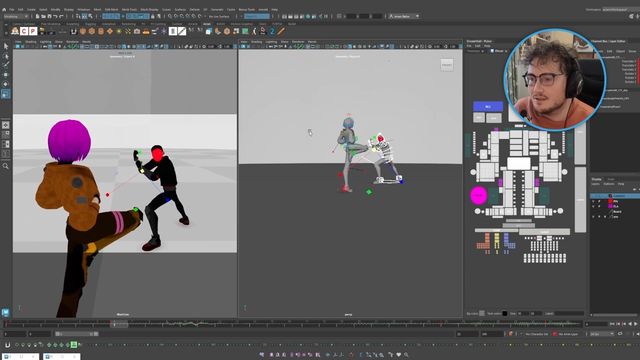Open the No Character Set dropdown
Image resolution: width=640 pixels, height=360 pixels.
pos(536,334)
